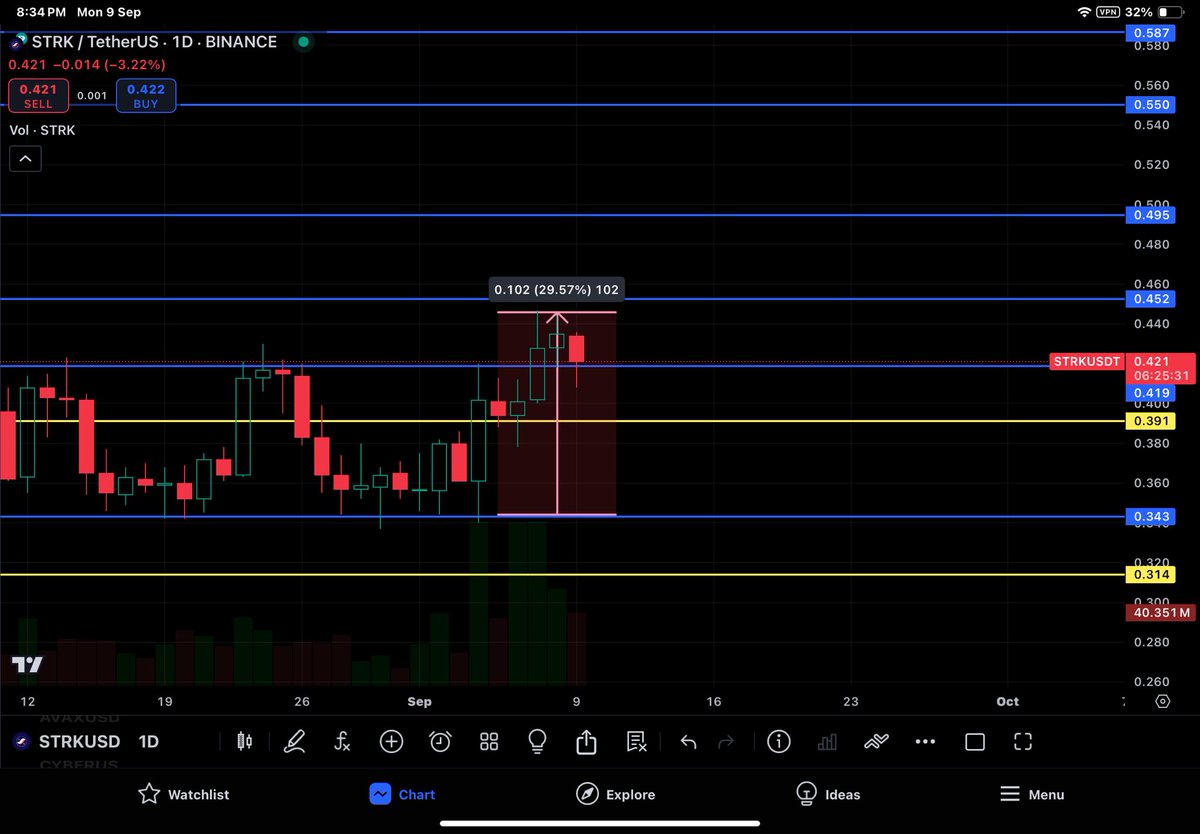Open the Watchlist tab
This screenshot has height=834, width=1200.
(x=184, y=794)
